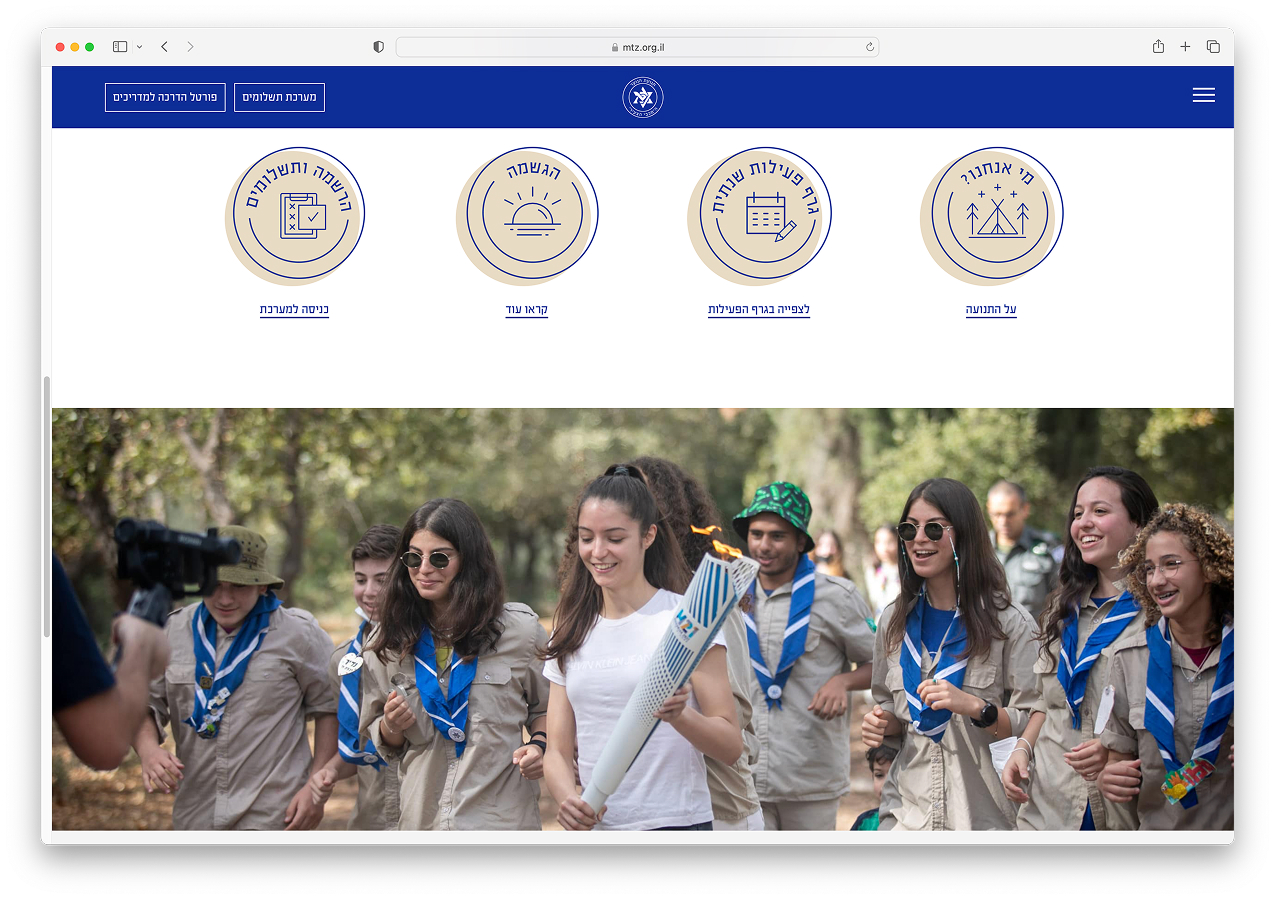
Task: Click the checklist "הרשמה ותשלומים" icon
Action: 299,214
